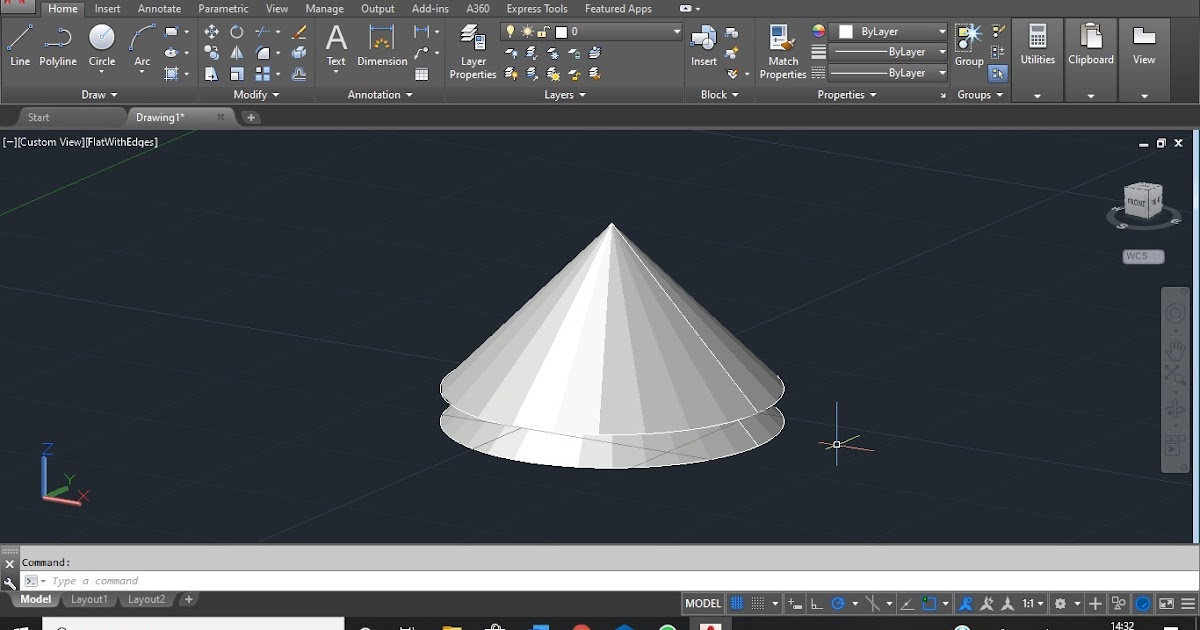This screenshot has width=1200, height=630.
Task: Expand the Draw panel
Action: pos(113,94)
